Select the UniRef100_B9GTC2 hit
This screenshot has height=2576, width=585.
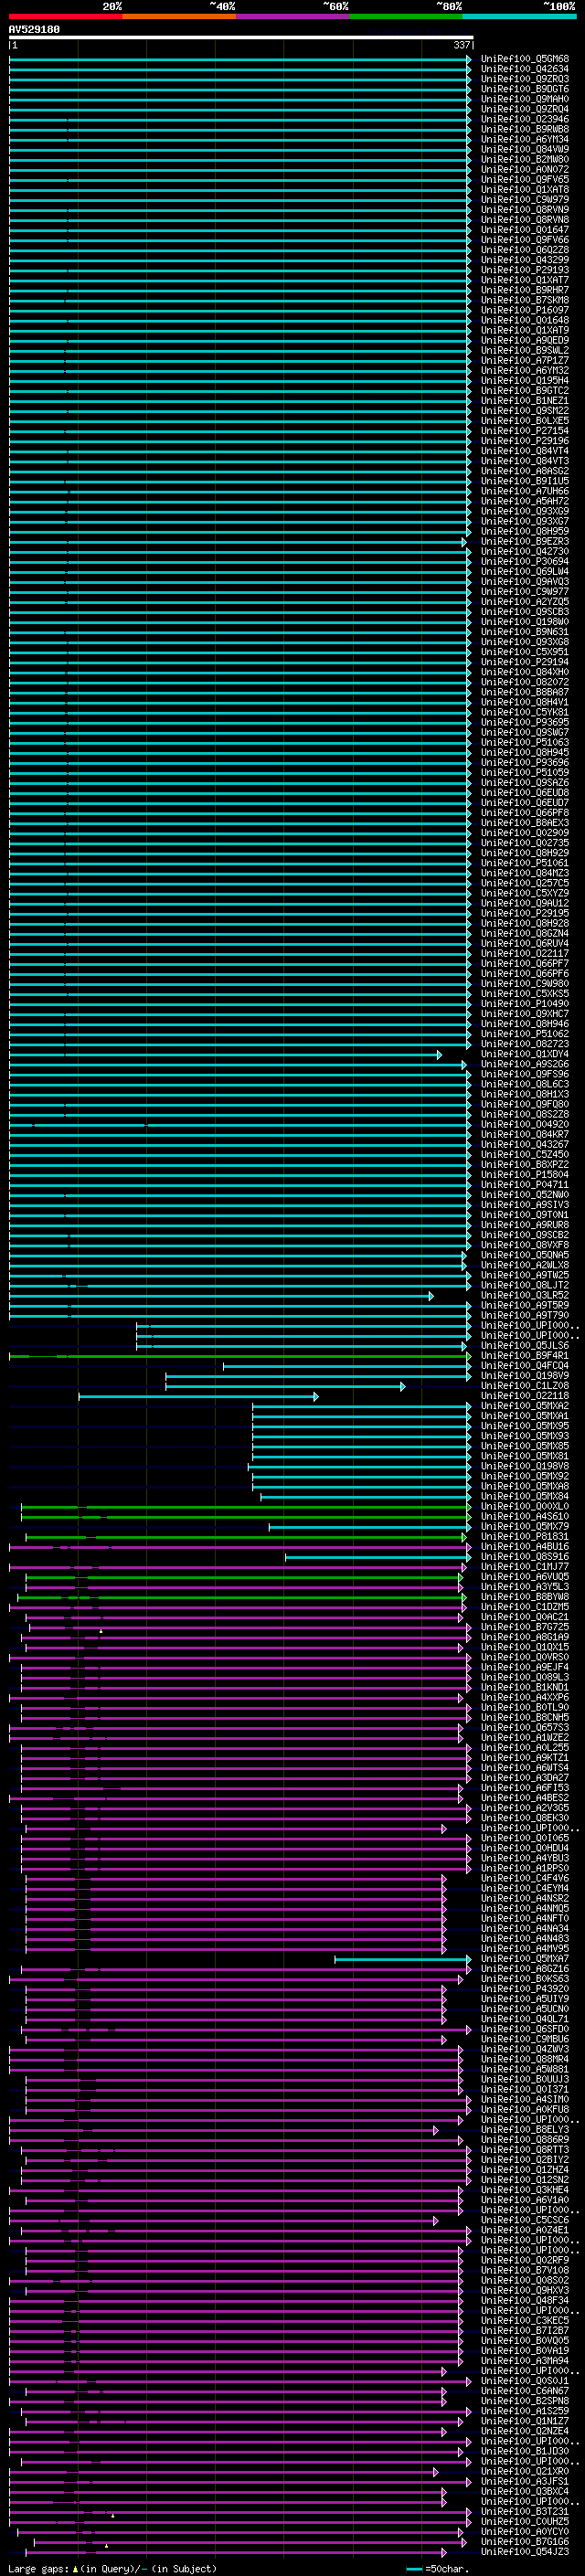524,390
